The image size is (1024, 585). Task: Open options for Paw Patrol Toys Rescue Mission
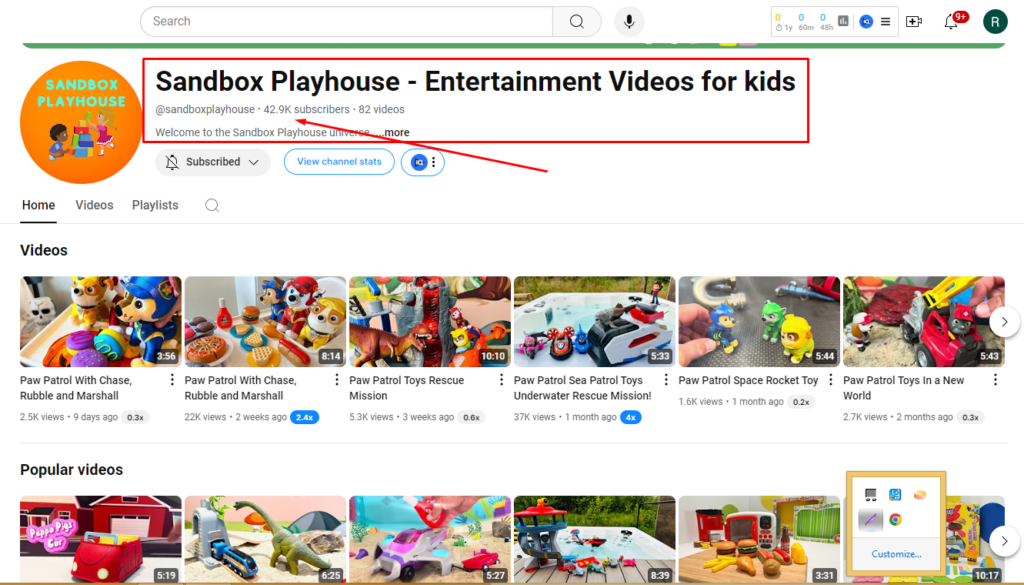tap(501, 380)
